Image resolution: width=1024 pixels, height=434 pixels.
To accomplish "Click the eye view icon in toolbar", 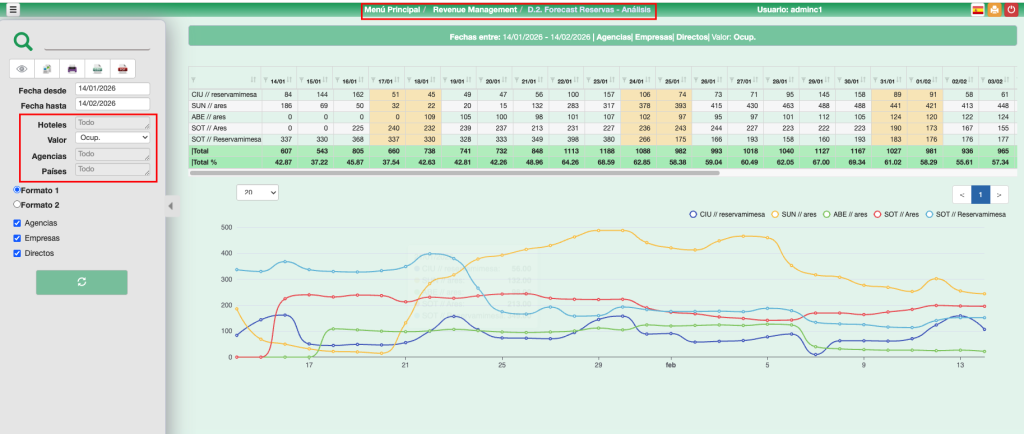I will point(22,69).
